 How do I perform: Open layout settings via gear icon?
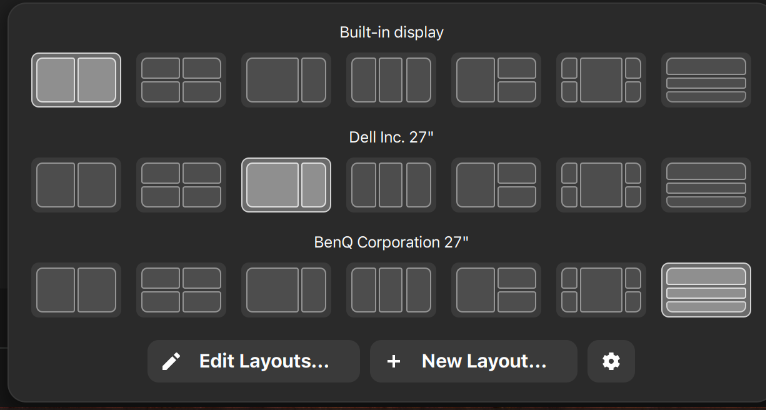[611, 361]
